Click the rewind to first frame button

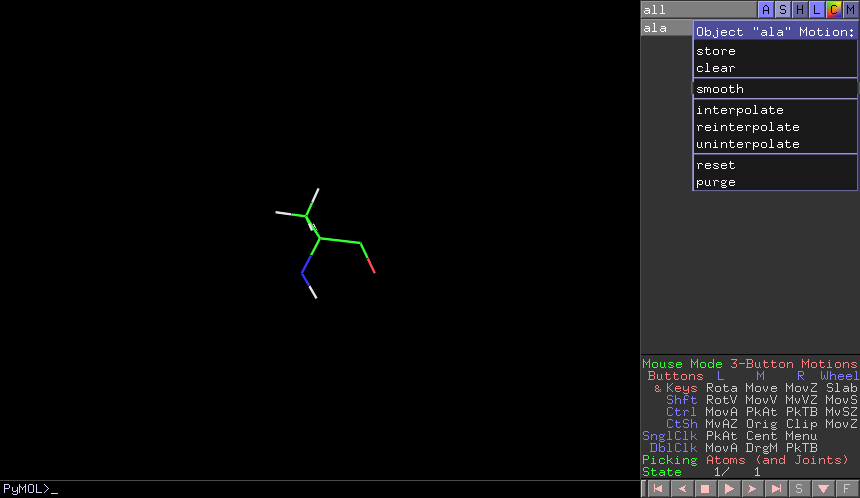(658, 489)
